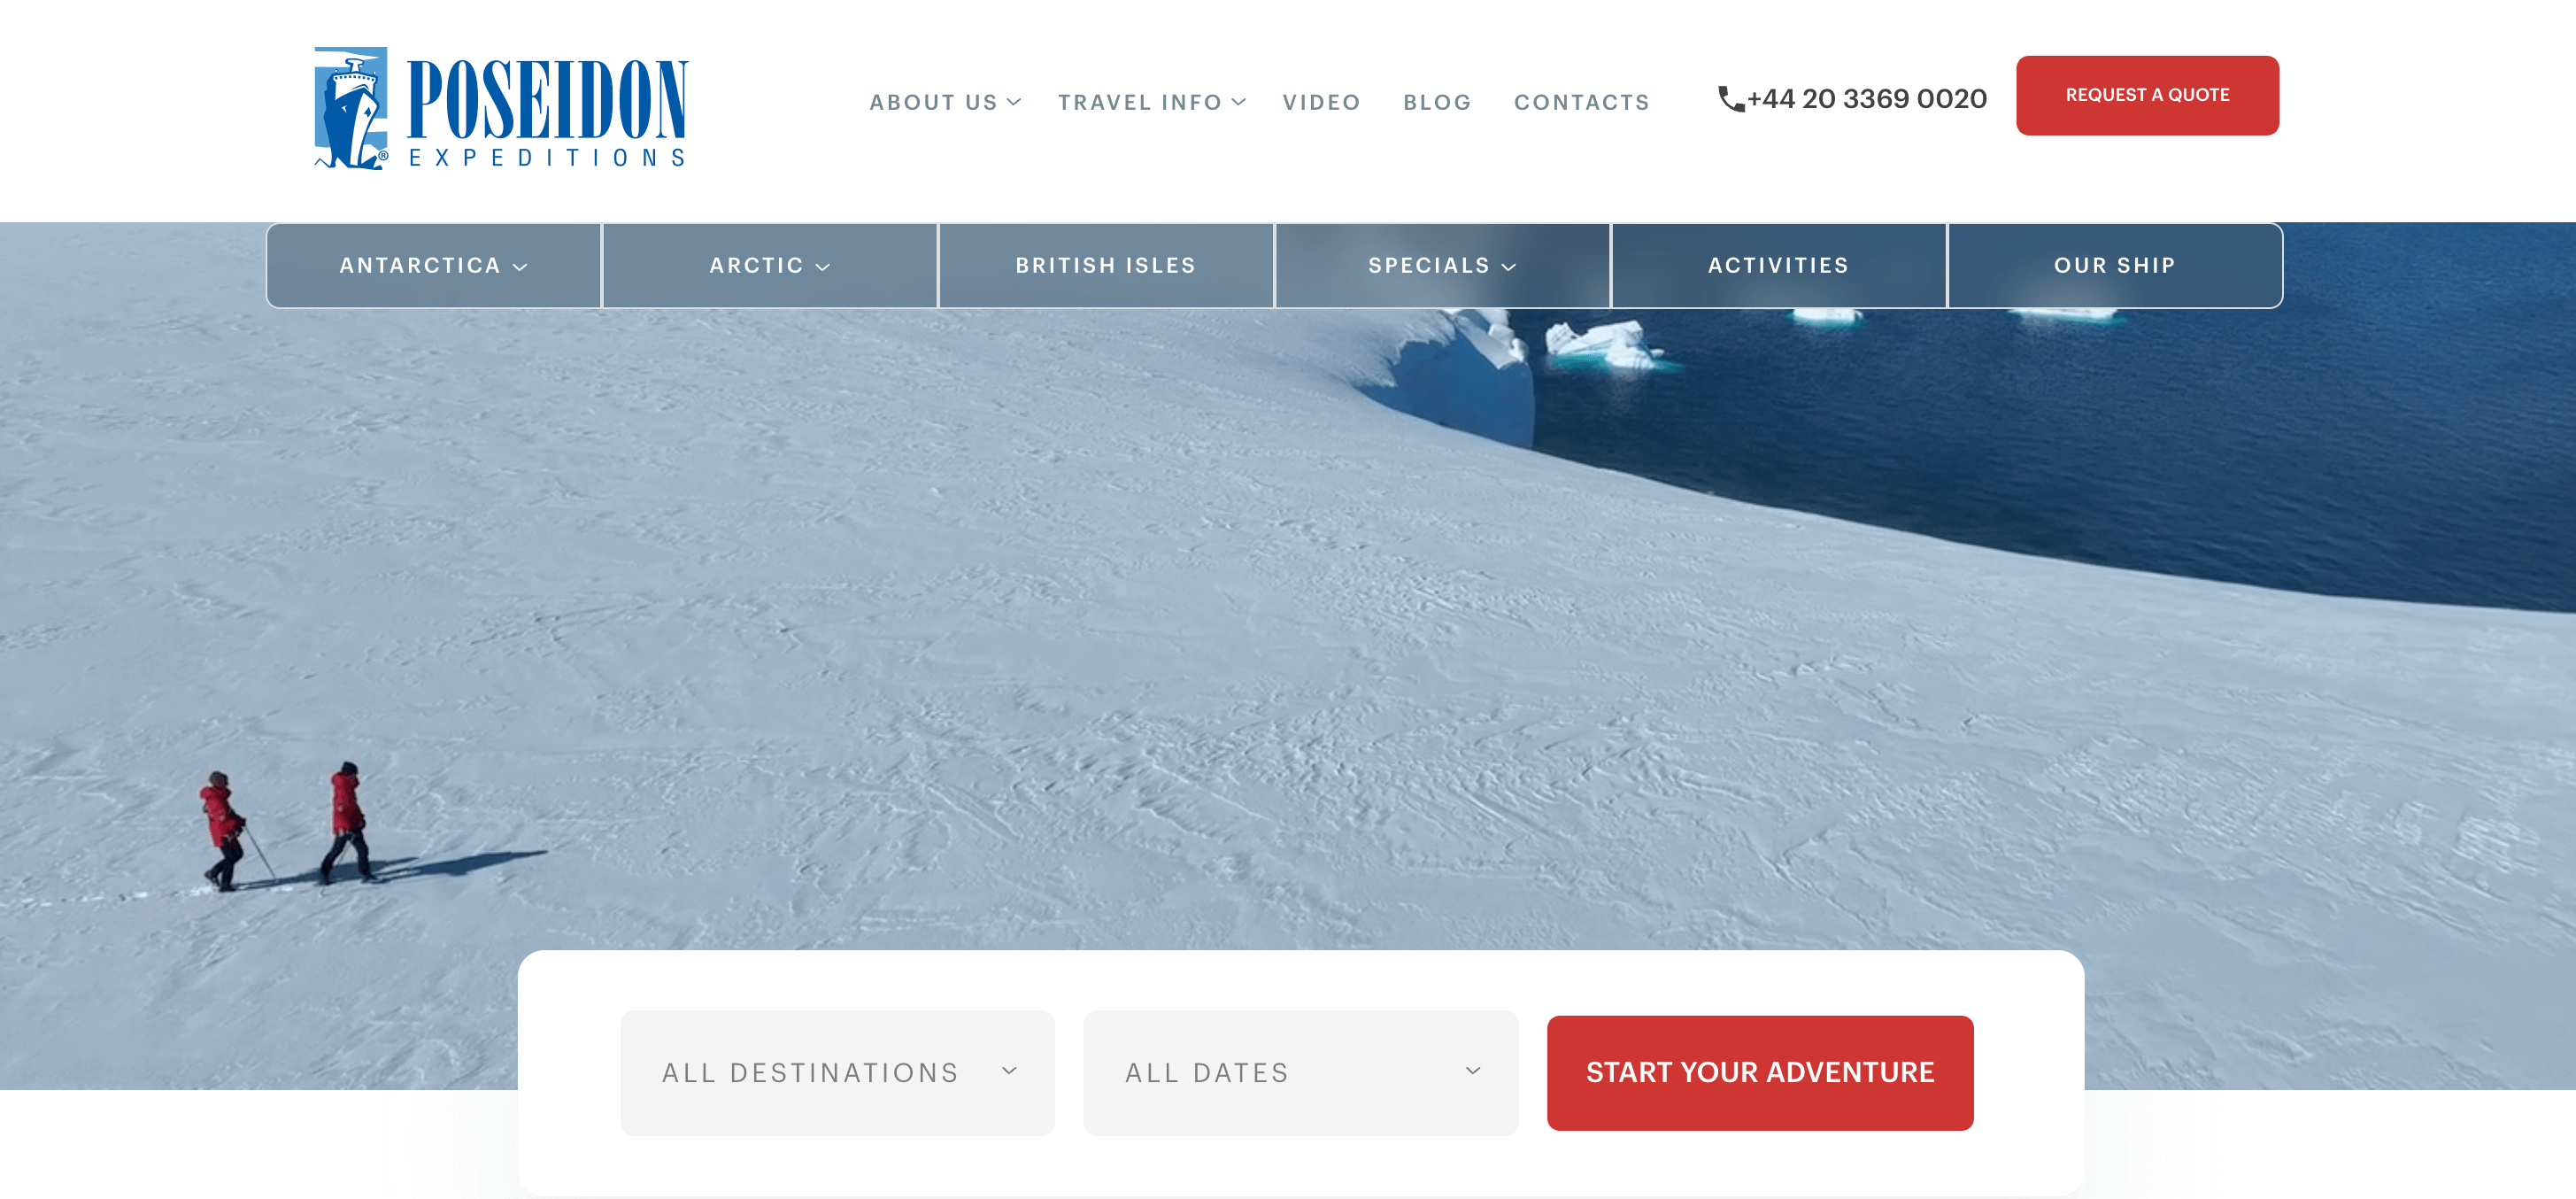The image size is (2576, 1199).
Task: Expand the Specials menu
Action: coord(1442,266)
